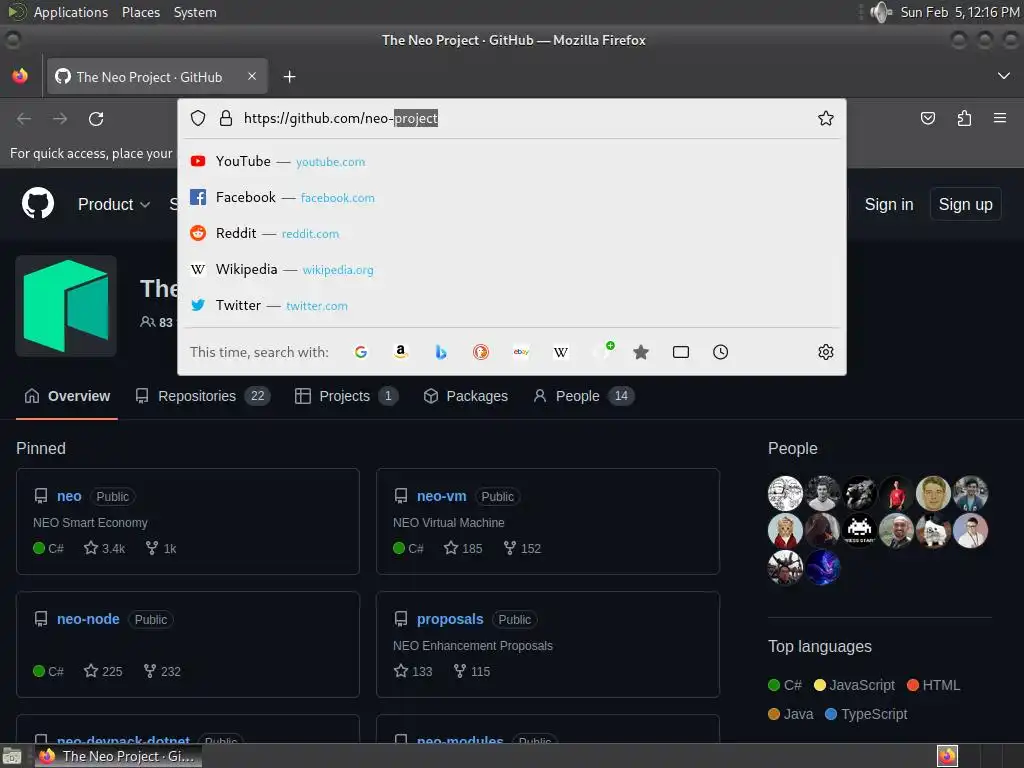Viewport: 1024px width, 768px height.
Task: Click the forward navigation arrow
Action: (60, 119)
